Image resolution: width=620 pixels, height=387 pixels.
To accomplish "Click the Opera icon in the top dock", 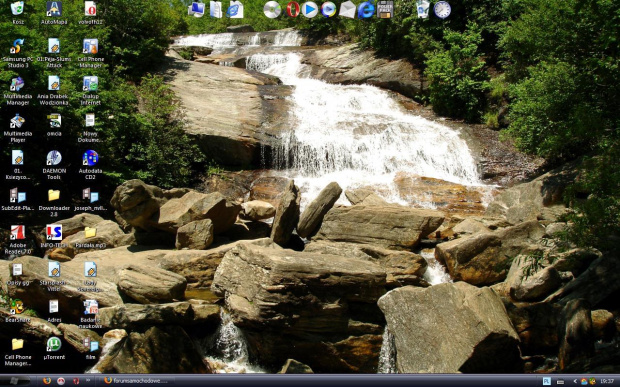I will 293,9.
